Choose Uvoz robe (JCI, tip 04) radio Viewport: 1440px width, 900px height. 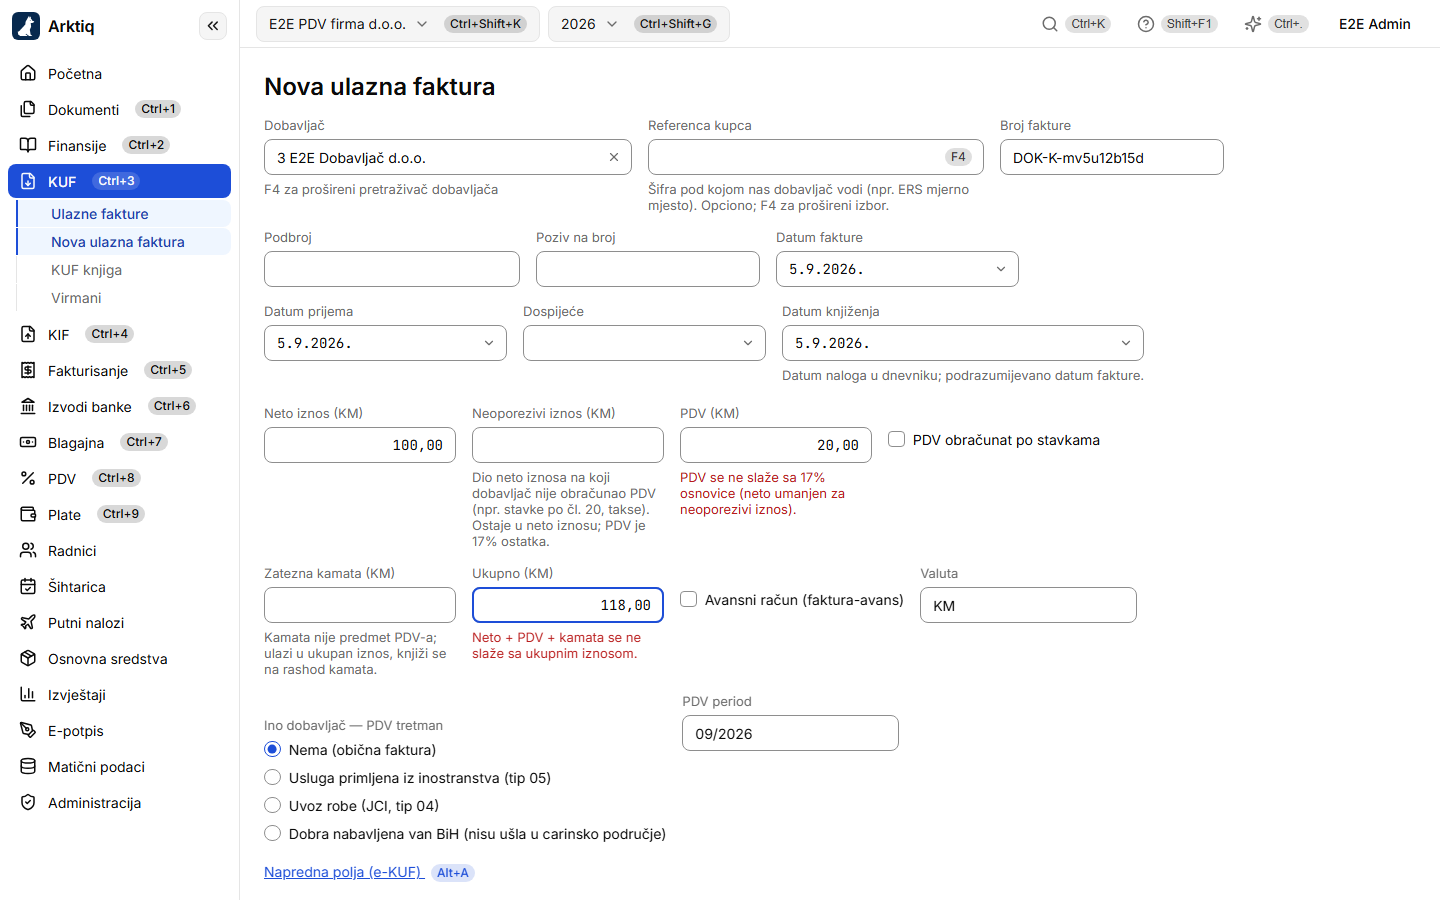(x=272, y=805)
